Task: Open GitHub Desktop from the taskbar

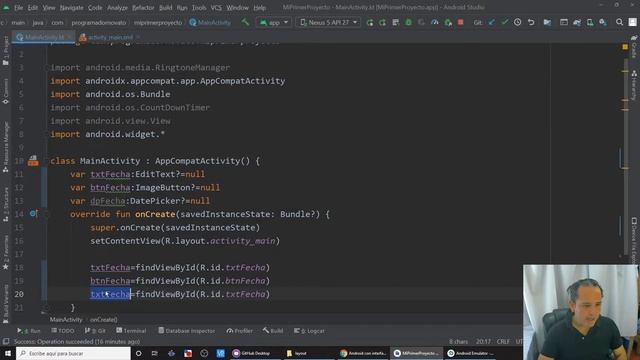Action: click(252, 353)
